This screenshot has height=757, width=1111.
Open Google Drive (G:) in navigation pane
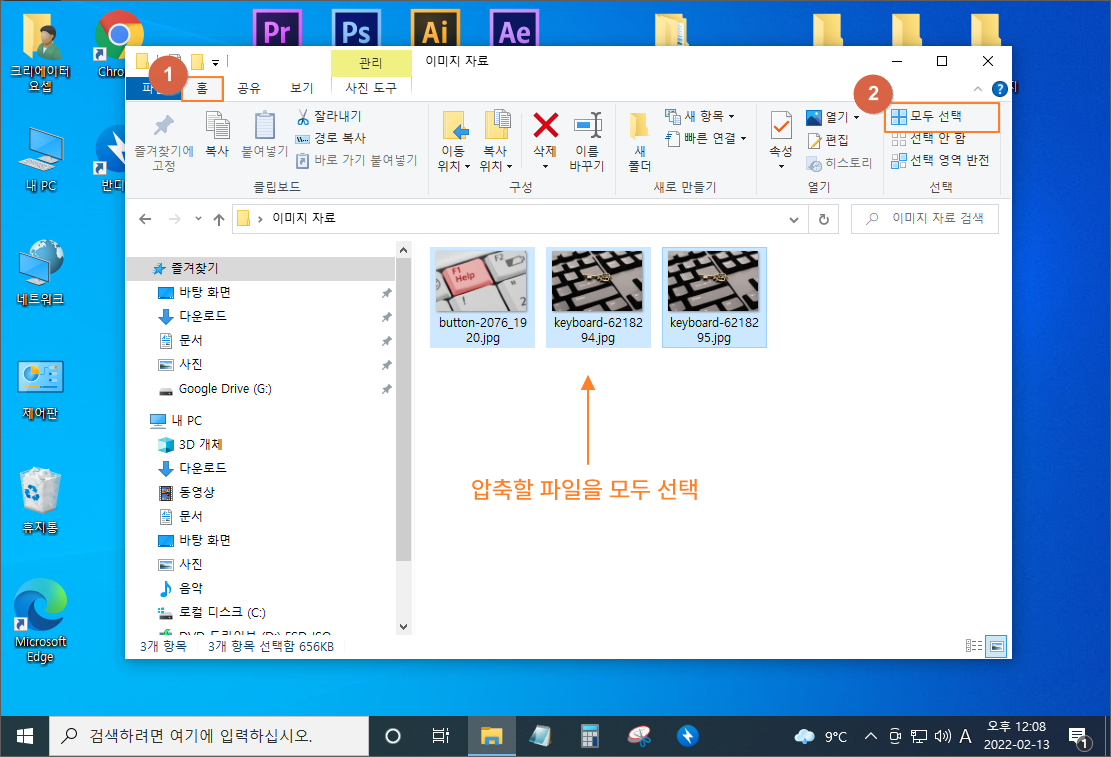[x=225, y=389]
